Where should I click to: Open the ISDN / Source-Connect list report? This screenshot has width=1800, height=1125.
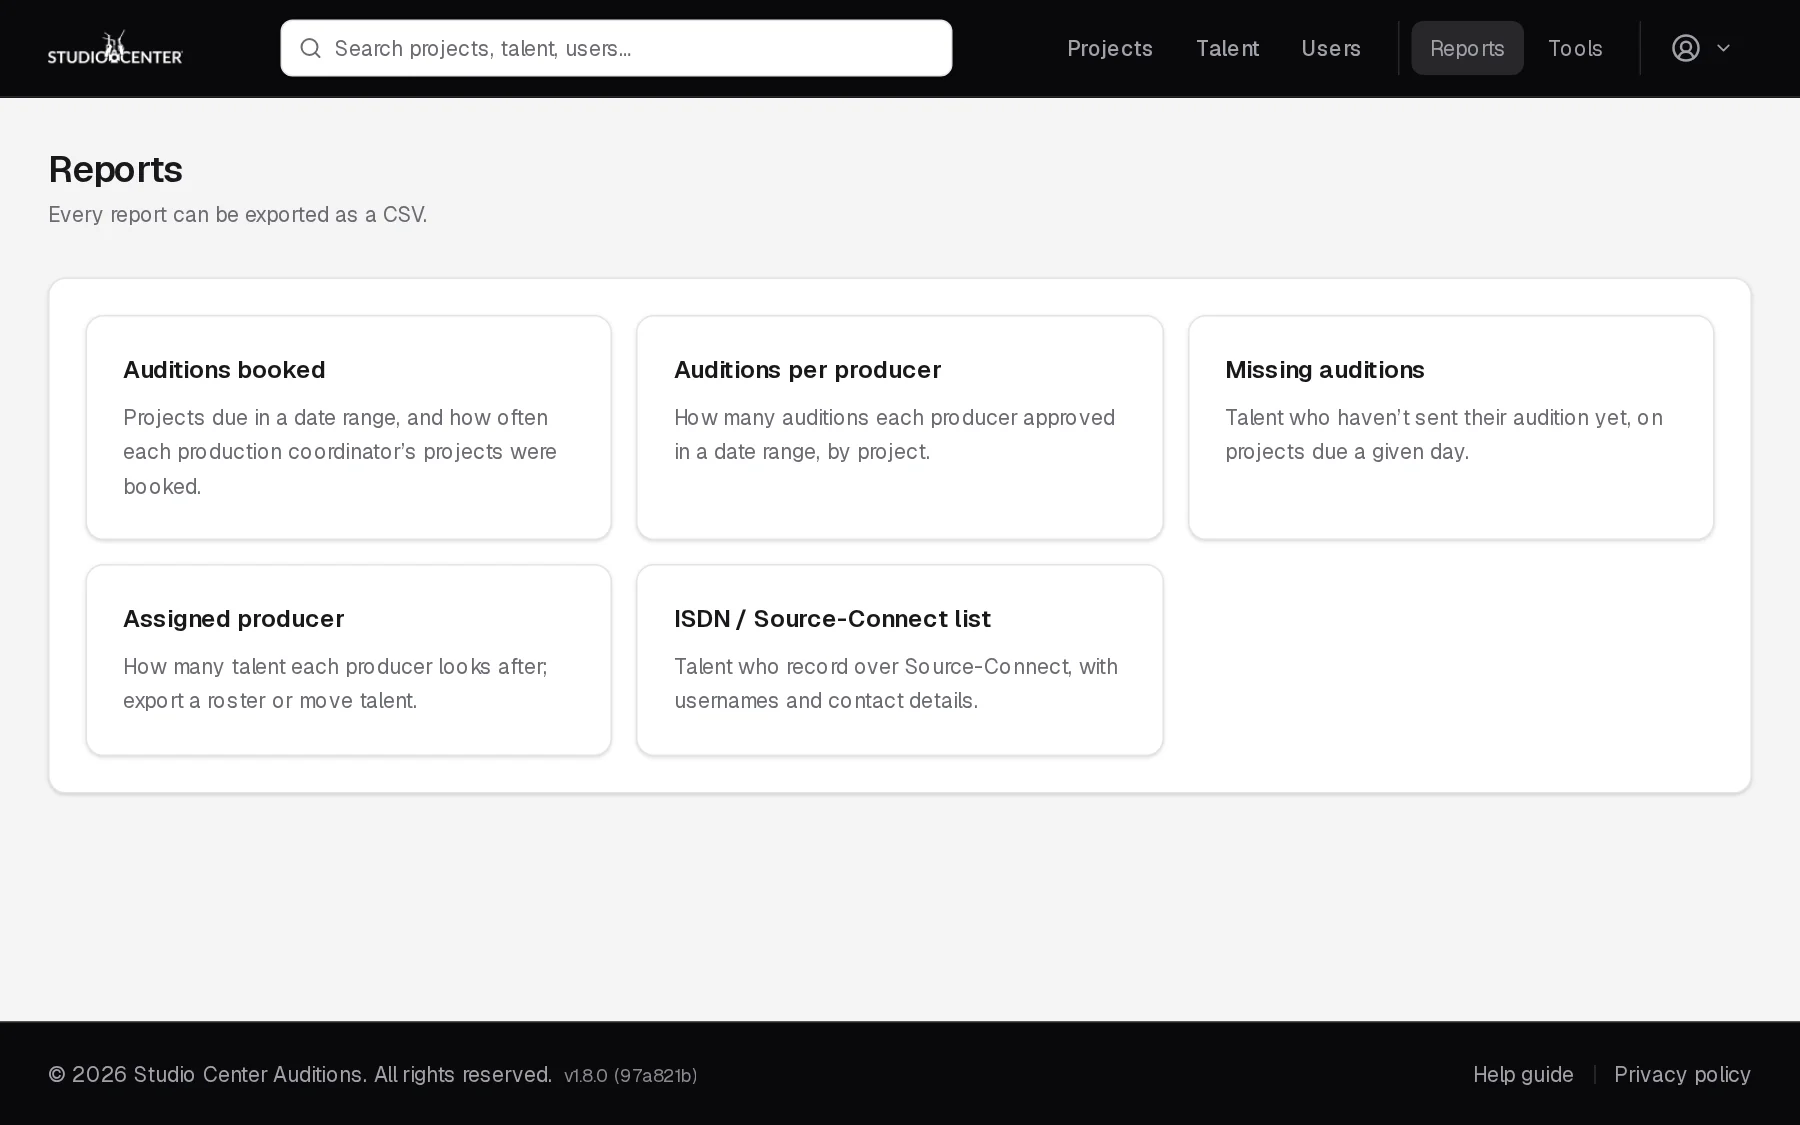click(900, 660)
